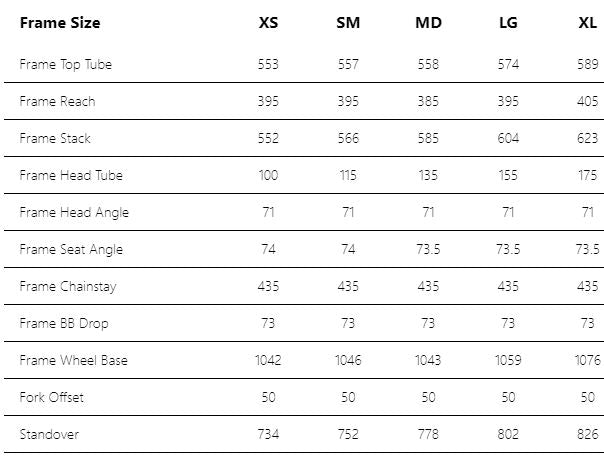The height and width of the screenshot is (456, 604).
Task: Select the Frame Head Angle label
Action: point(74,213)
